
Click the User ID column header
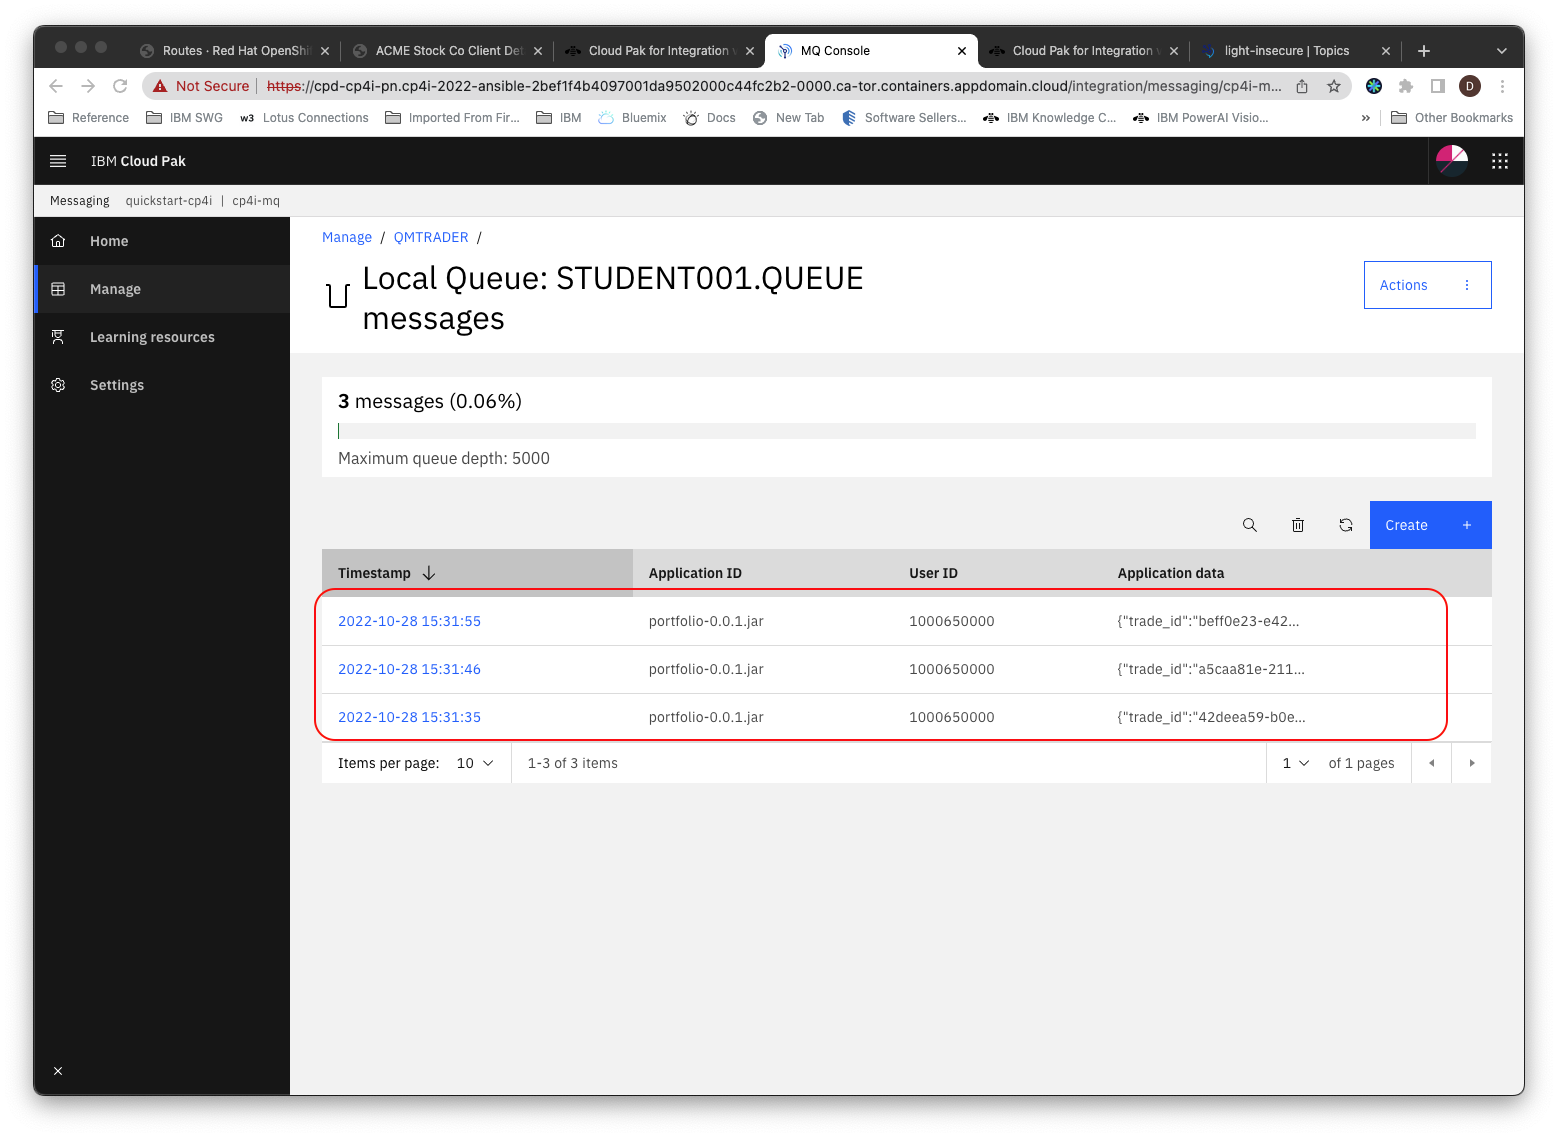[933, 573]
